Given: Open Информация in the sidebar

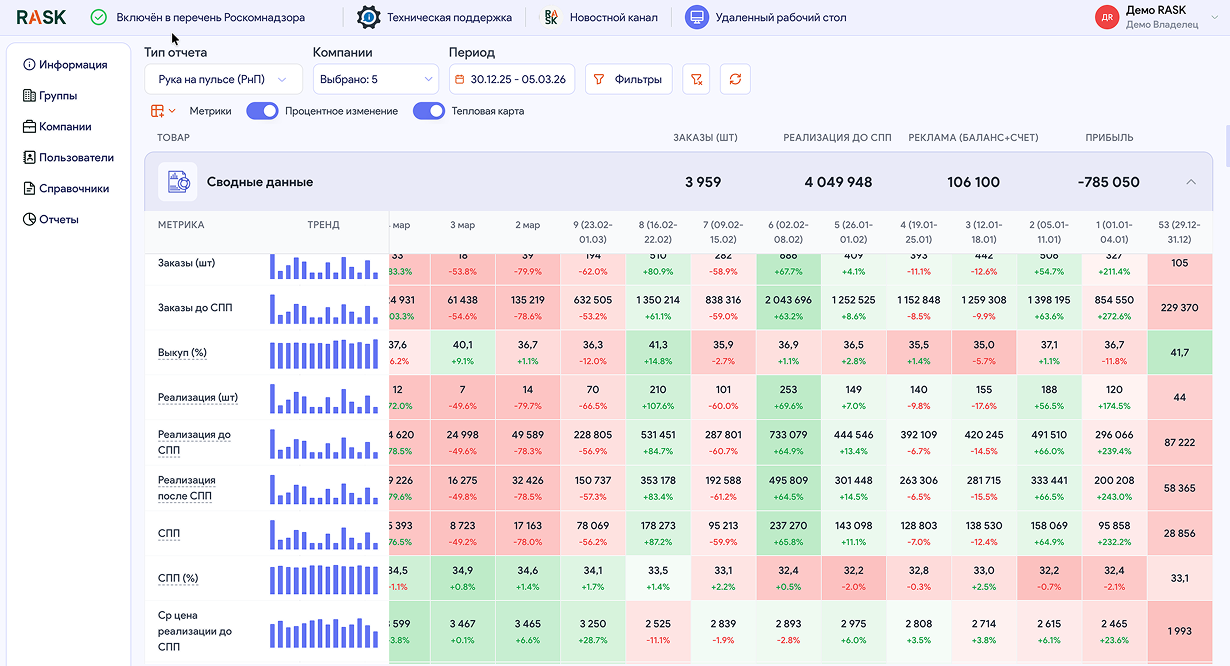Looking at the screenshot, I should pos(65,65).
